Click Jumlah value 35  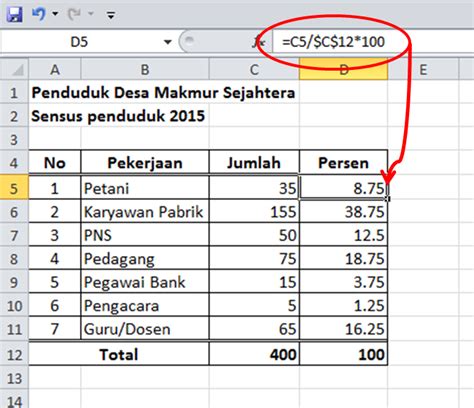254,188
